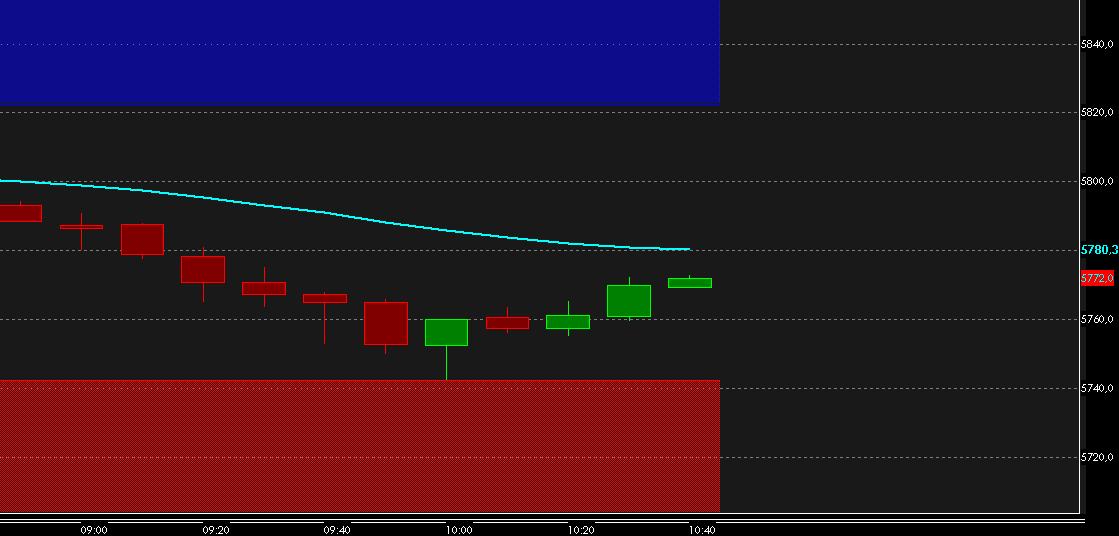Click the 5740,0 price axis label

[1097, 388]
